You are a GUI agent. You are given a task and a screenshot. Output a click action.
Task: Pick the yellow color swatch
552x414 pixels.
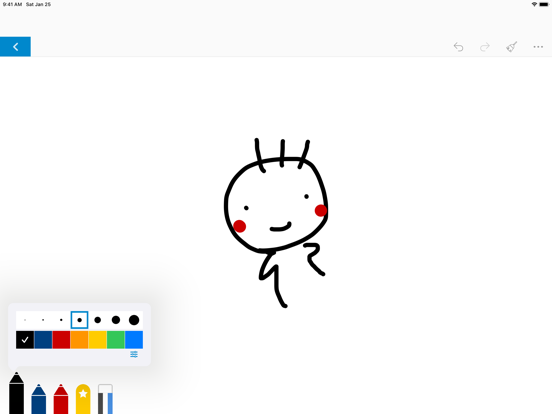(98, 340)
